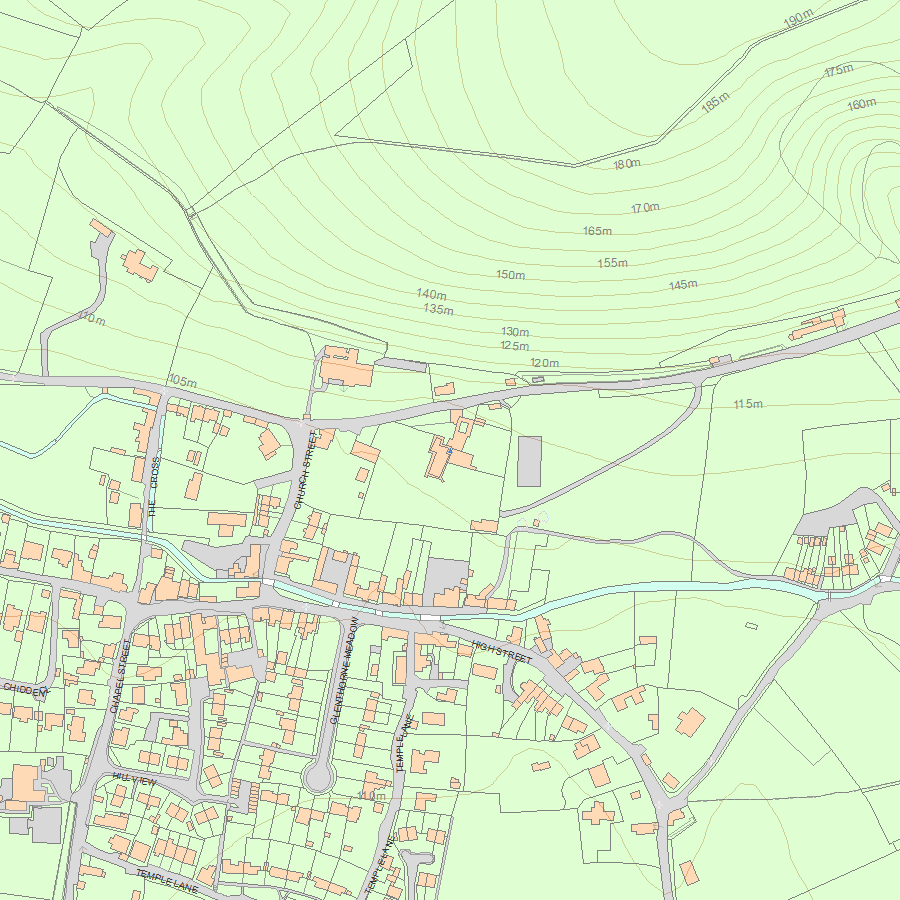Image resolution: width=900 pixels, height=900 pixels.
Task: Click the "145m" contour label
Action: [x=683, y=285]
